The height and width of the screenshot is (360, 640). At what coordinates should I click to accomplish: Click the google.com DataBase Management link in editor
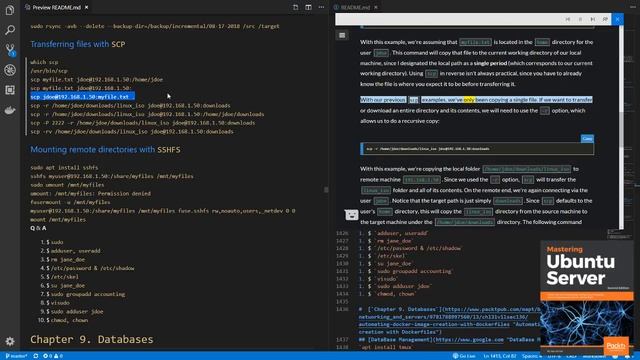(x=469, y=340)
